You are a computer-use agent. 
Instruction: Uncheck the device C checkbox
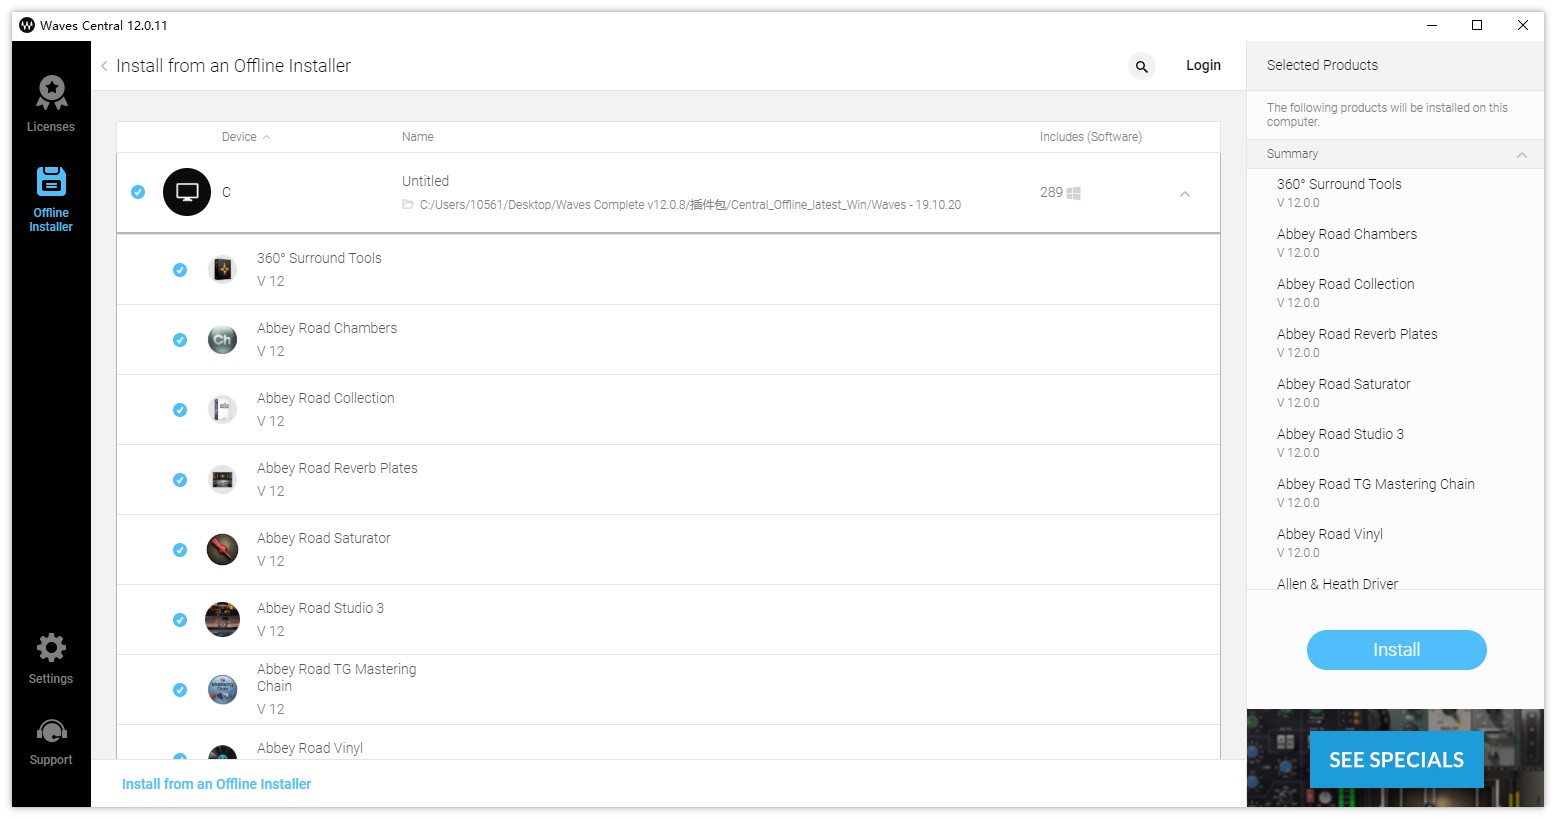(x=138, y=192)
